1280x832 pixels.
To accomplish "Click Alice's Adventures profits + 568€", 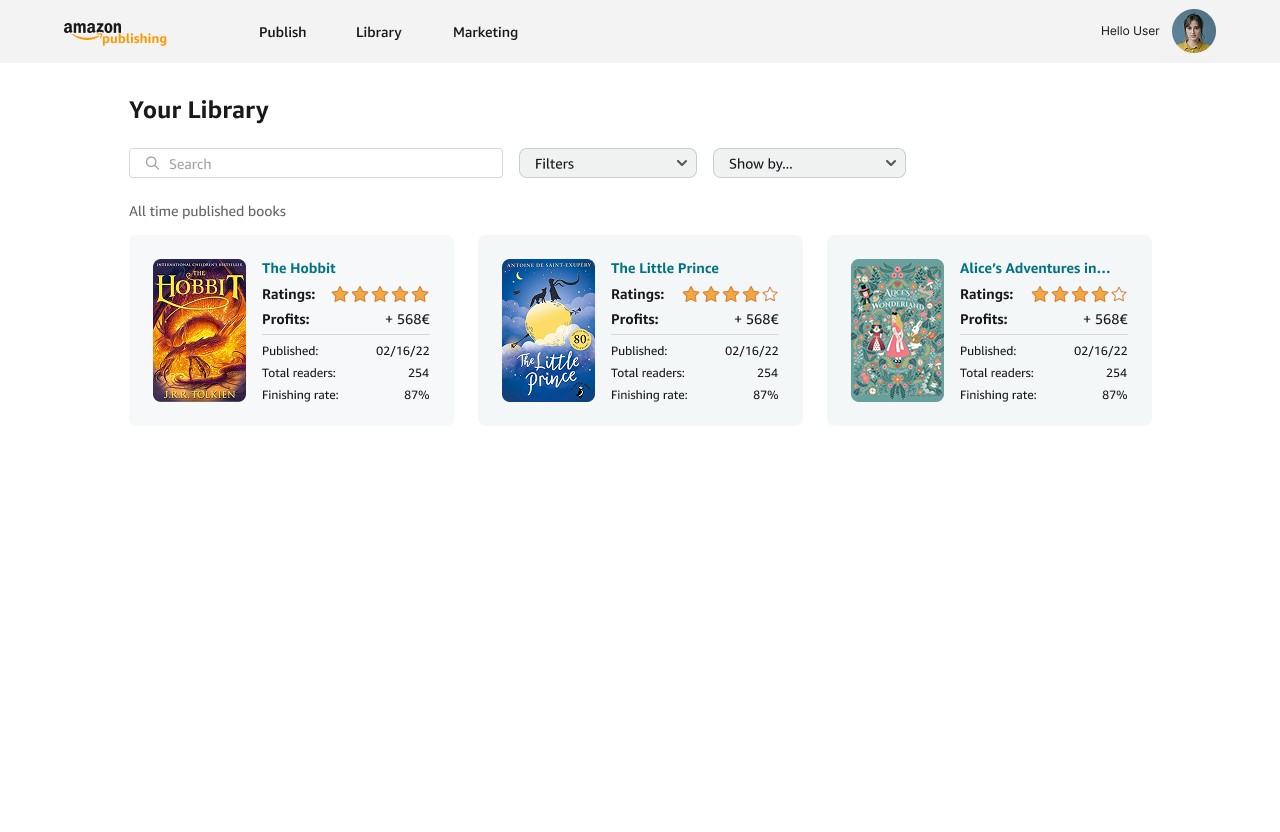I will [x=1105, y=319].
